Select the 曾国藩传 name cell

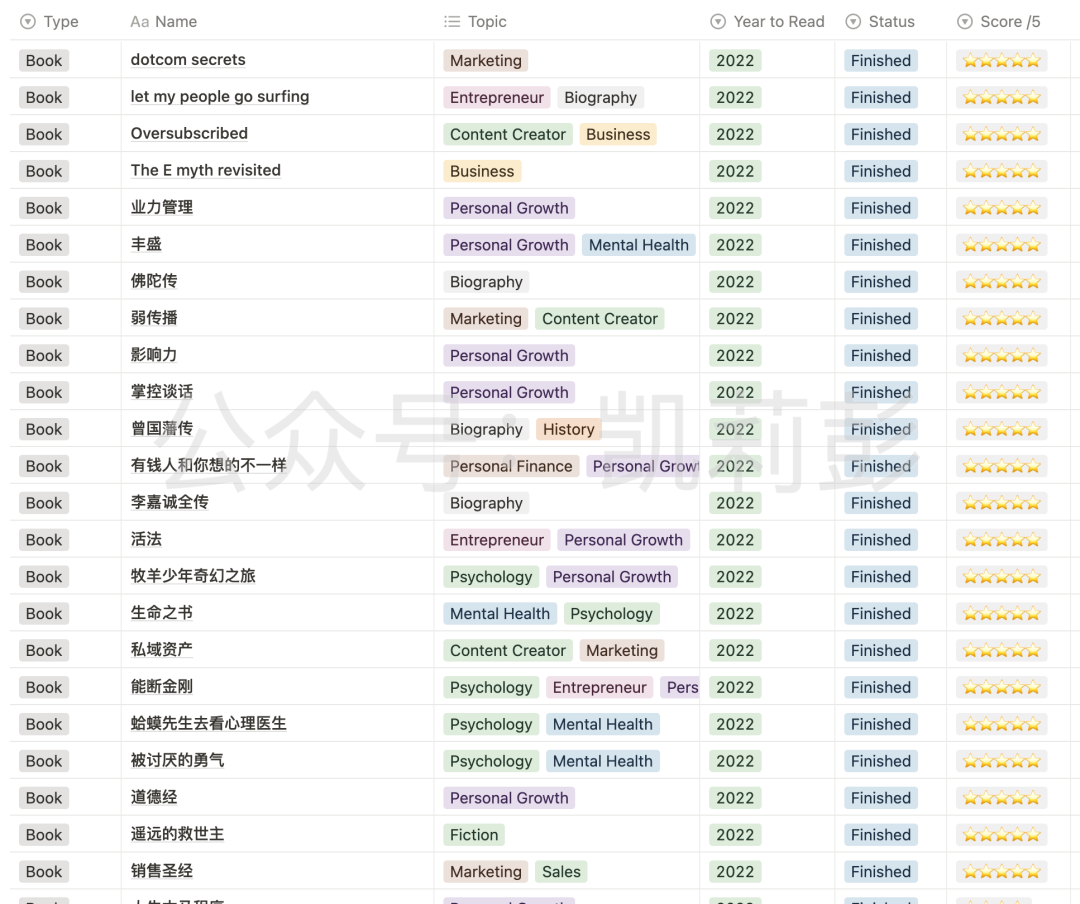point(278,429)
